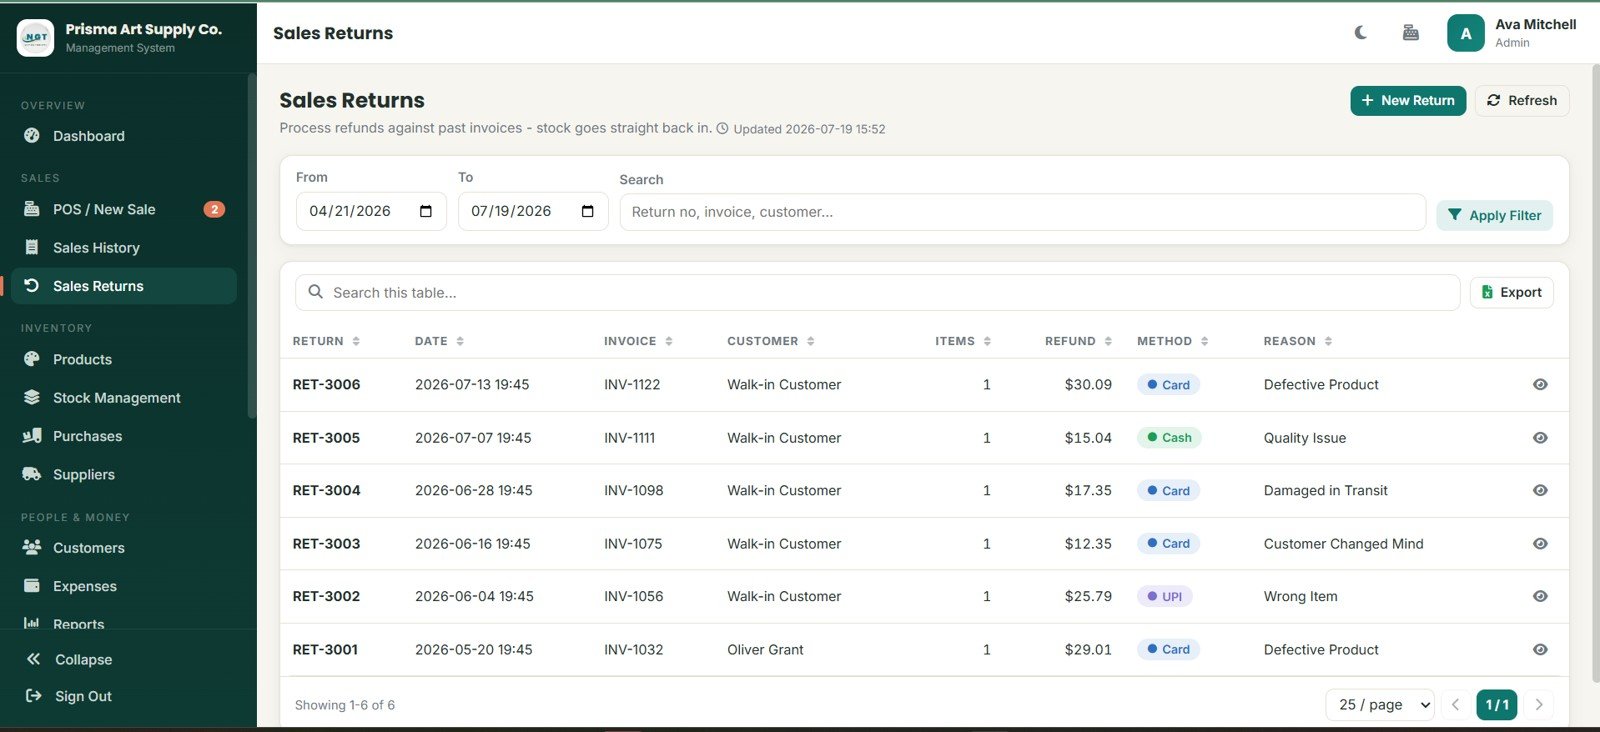Sort by DATE column

pyautogui.click(x=439, y=341)
